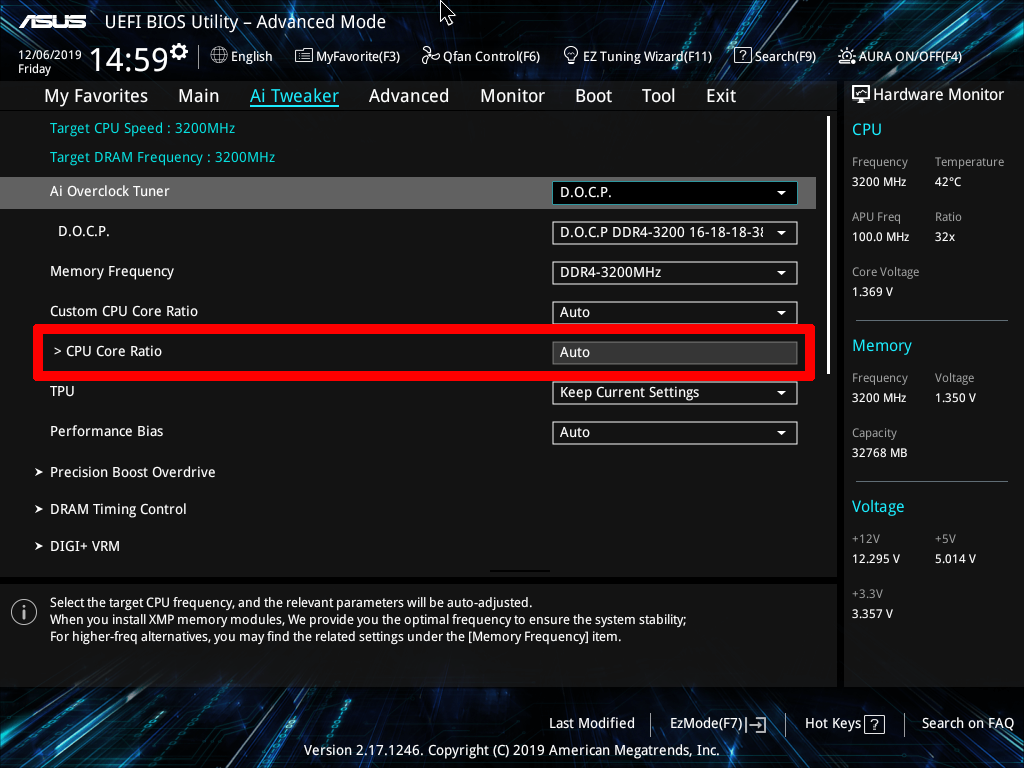The height and width of the screenshot is (768, 1024).
Task: Click the EzMode arrow icon
Action: pos(756,724)
